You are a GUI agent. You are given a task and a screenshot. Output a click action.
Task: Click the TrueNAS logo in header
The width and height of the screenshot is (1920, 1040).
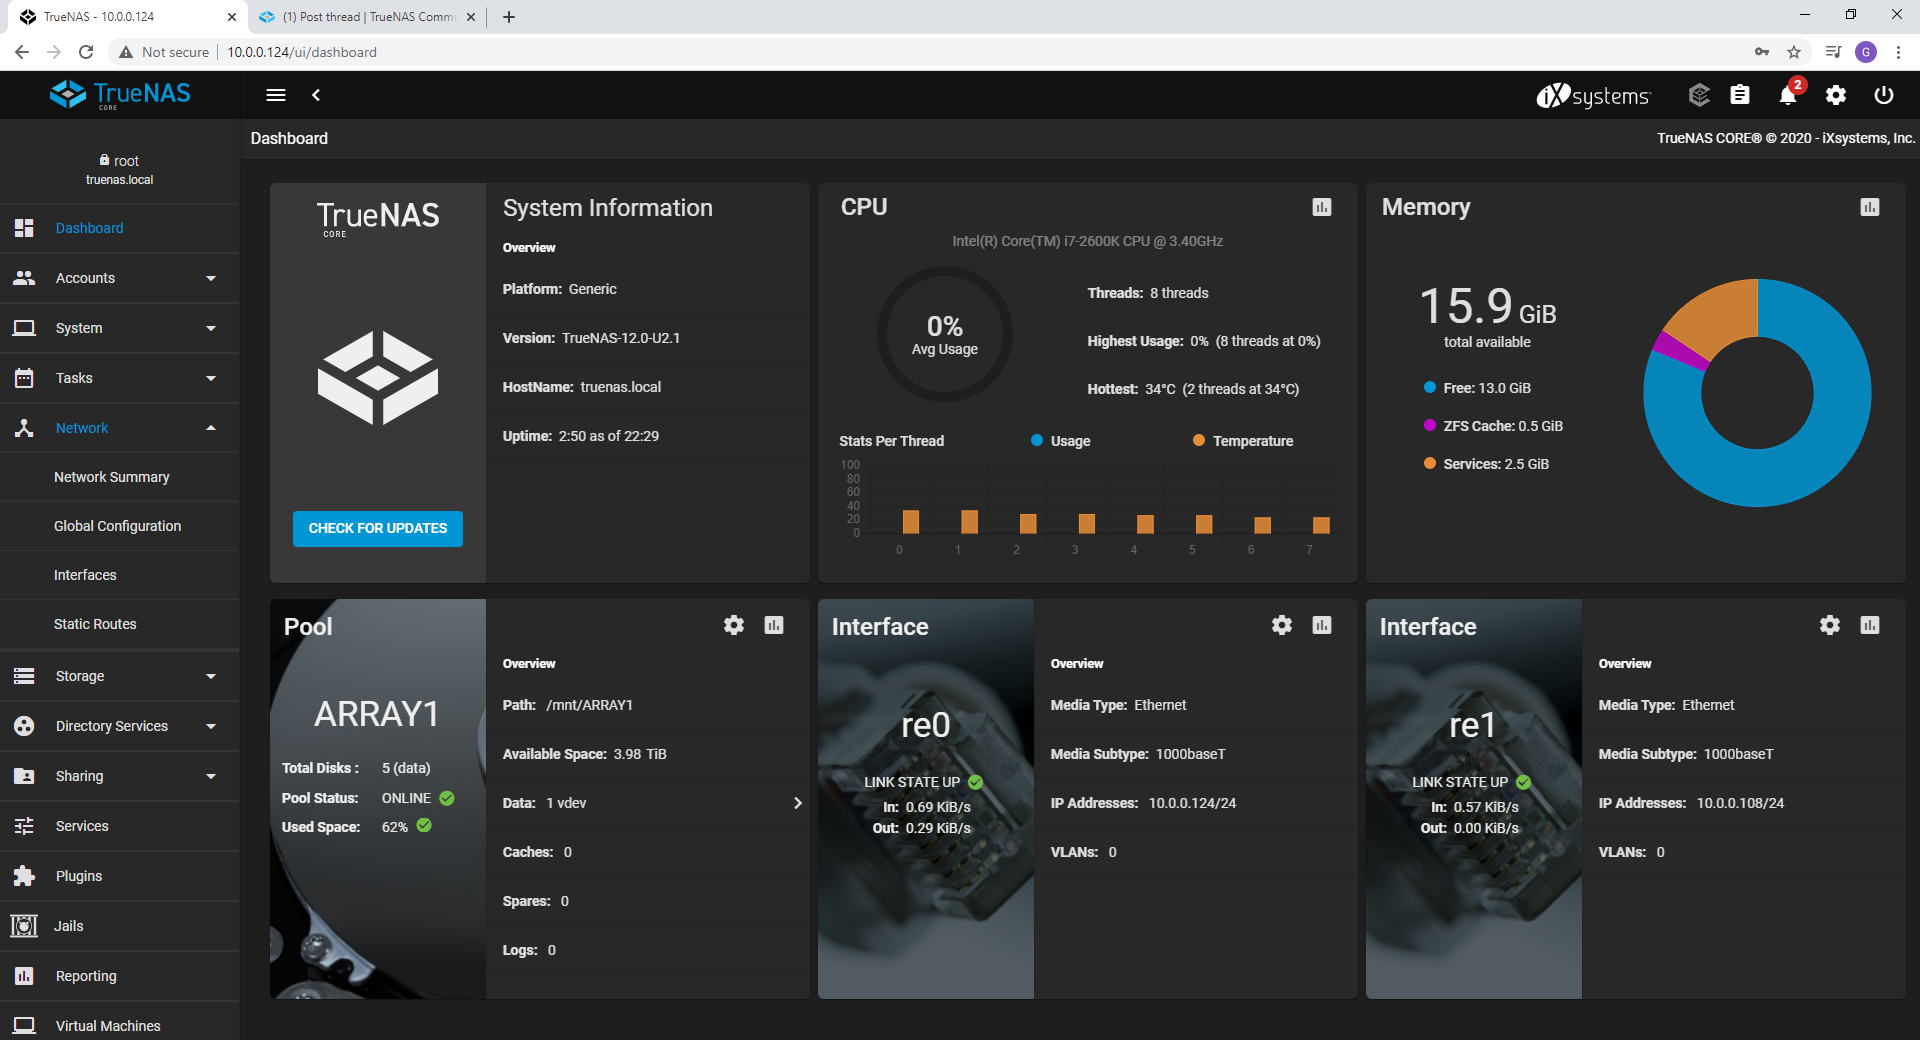pyautogui.click(x=120, y=95)
